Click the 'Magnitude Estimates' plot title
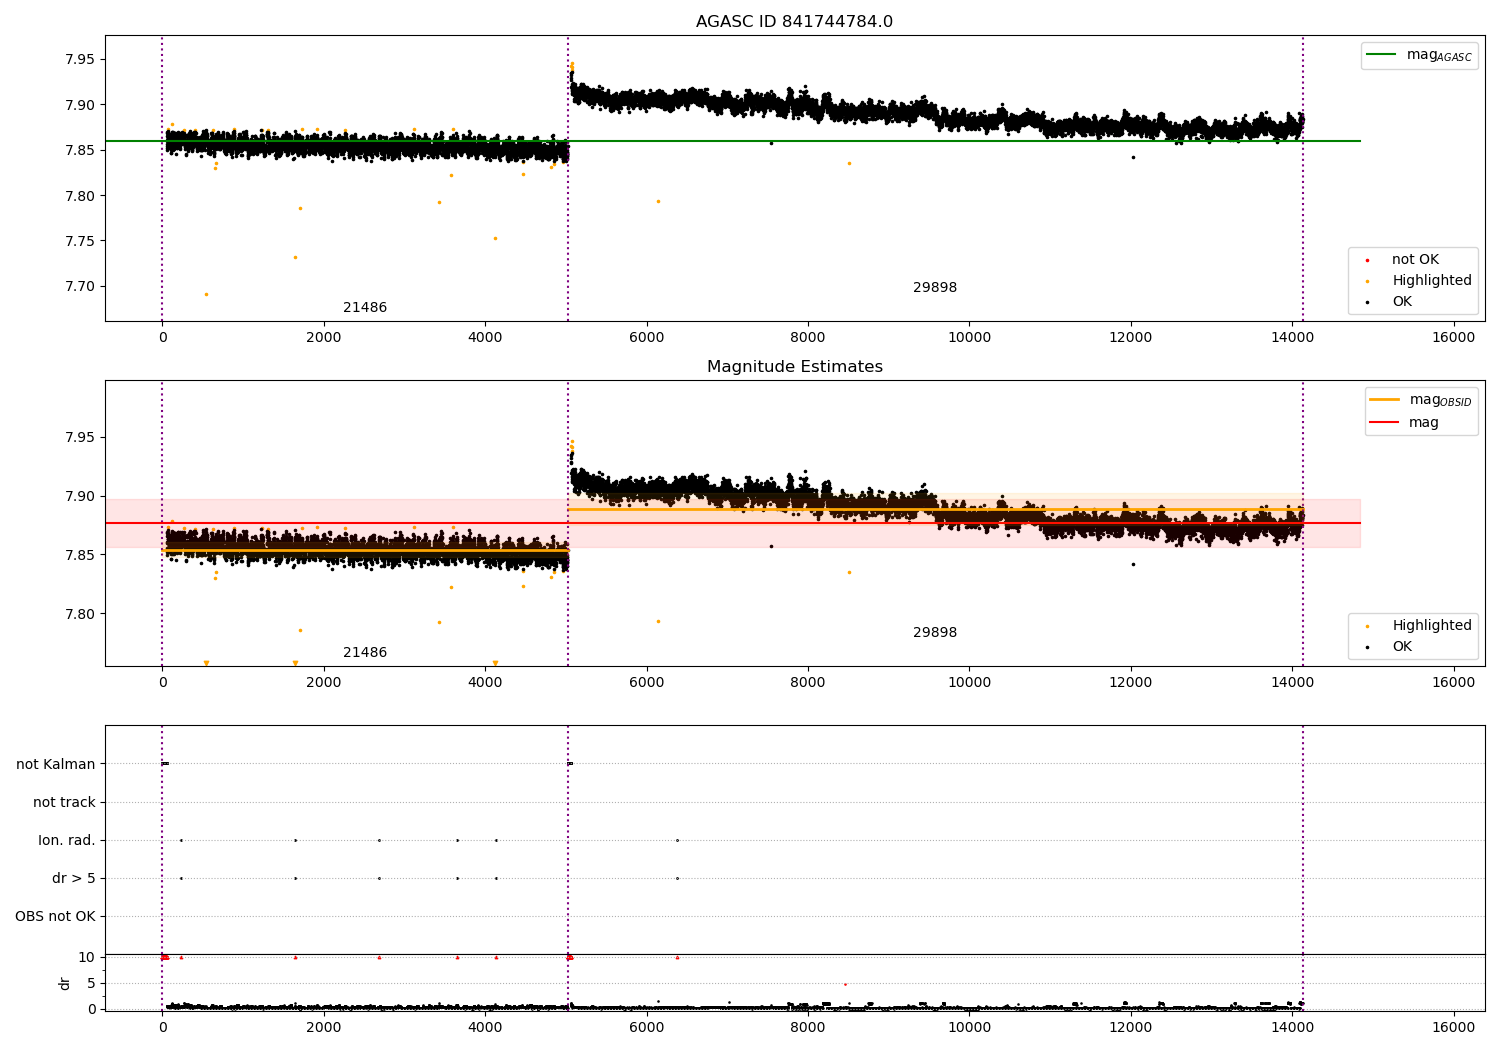This screenshot has height=1050, width=1500. (x=794, y=367)
